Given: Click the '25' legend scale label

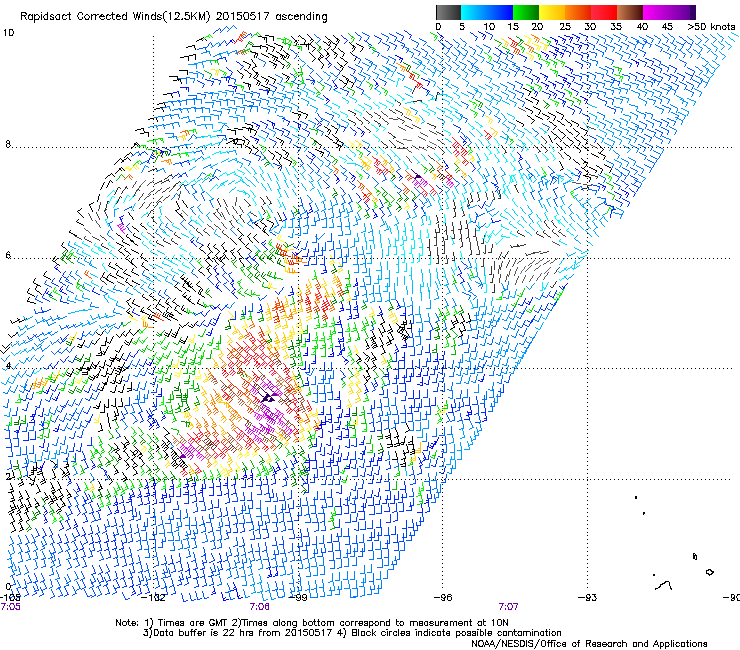Looking at the screenshot, I should [564, 27].
